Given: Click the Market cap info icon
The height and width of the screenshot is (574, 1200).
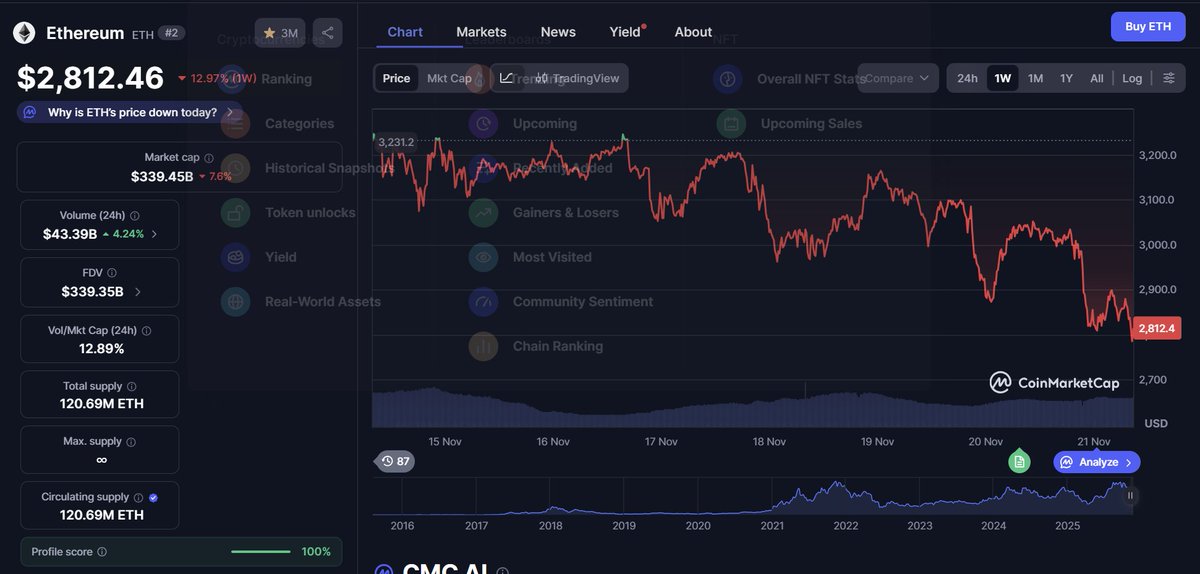Looking at the screenshot, I should pos(209,158).
